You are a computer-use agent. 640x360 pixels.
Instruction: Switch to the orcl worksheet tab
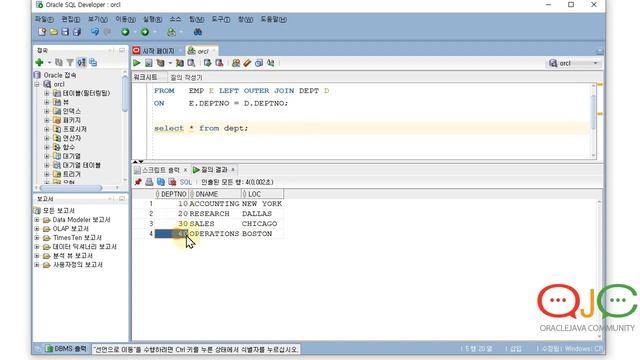click(202, 51)
